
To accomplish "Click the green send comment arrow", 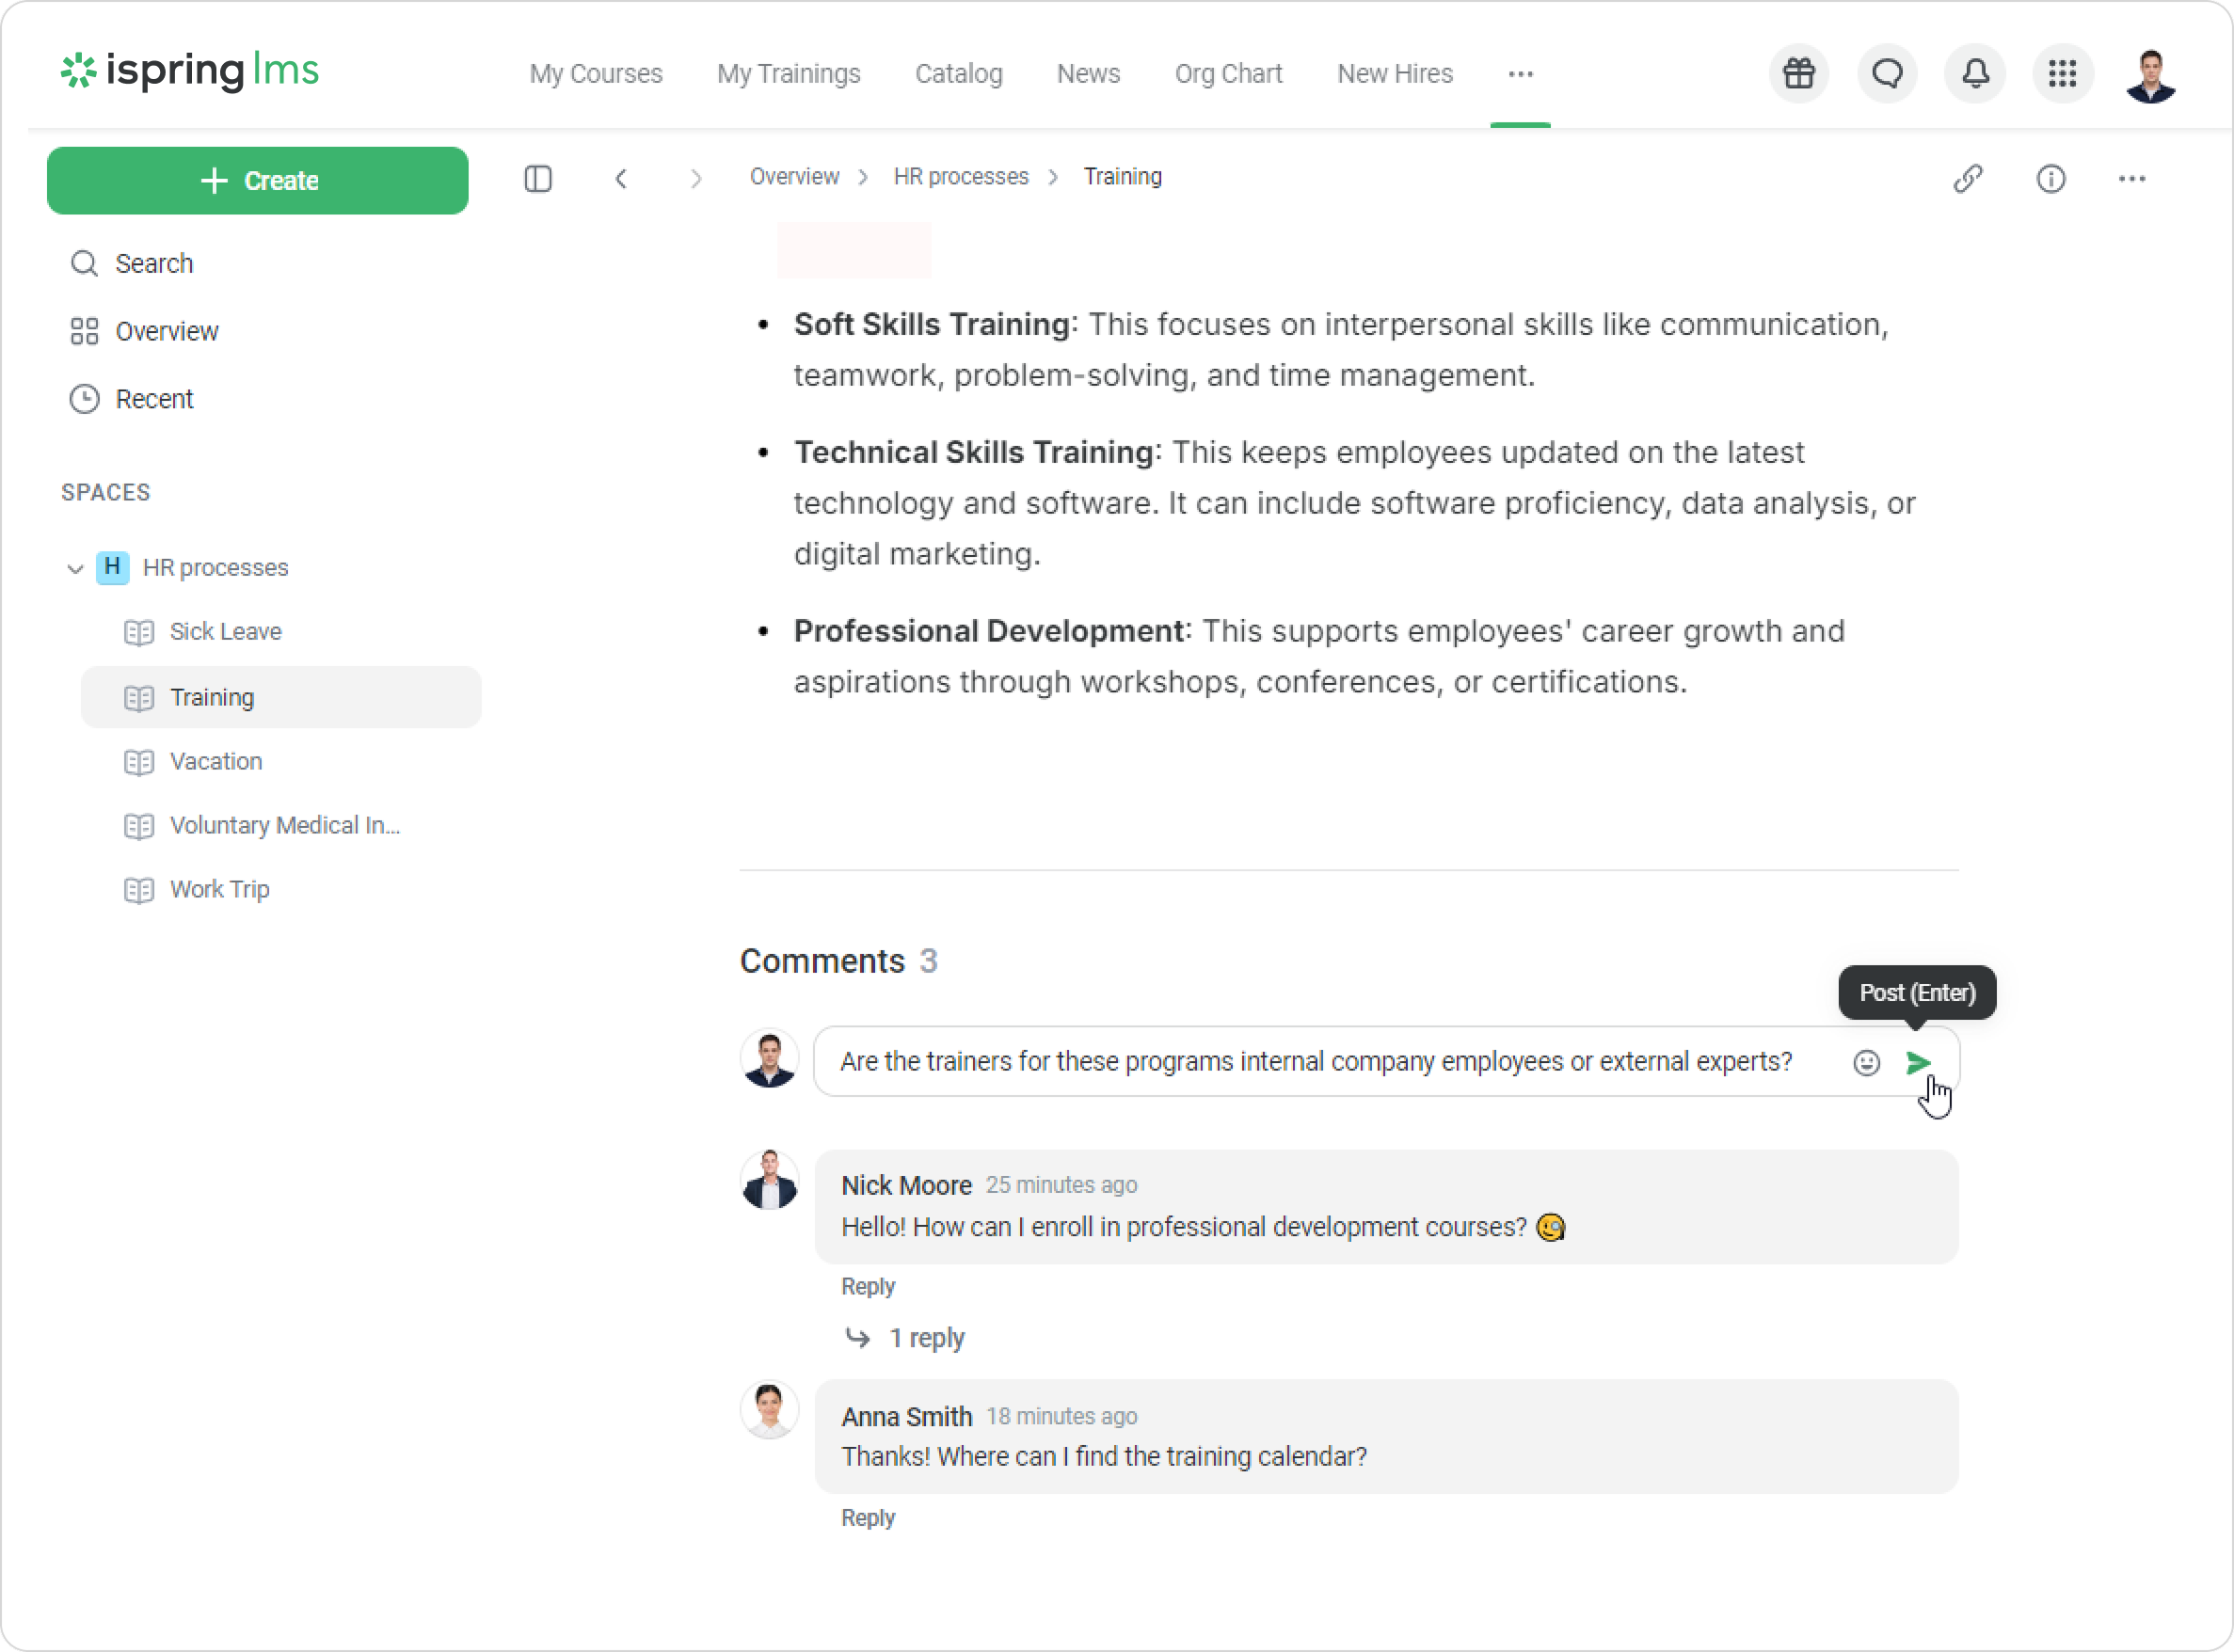I will click(x=1917, y=1062).
